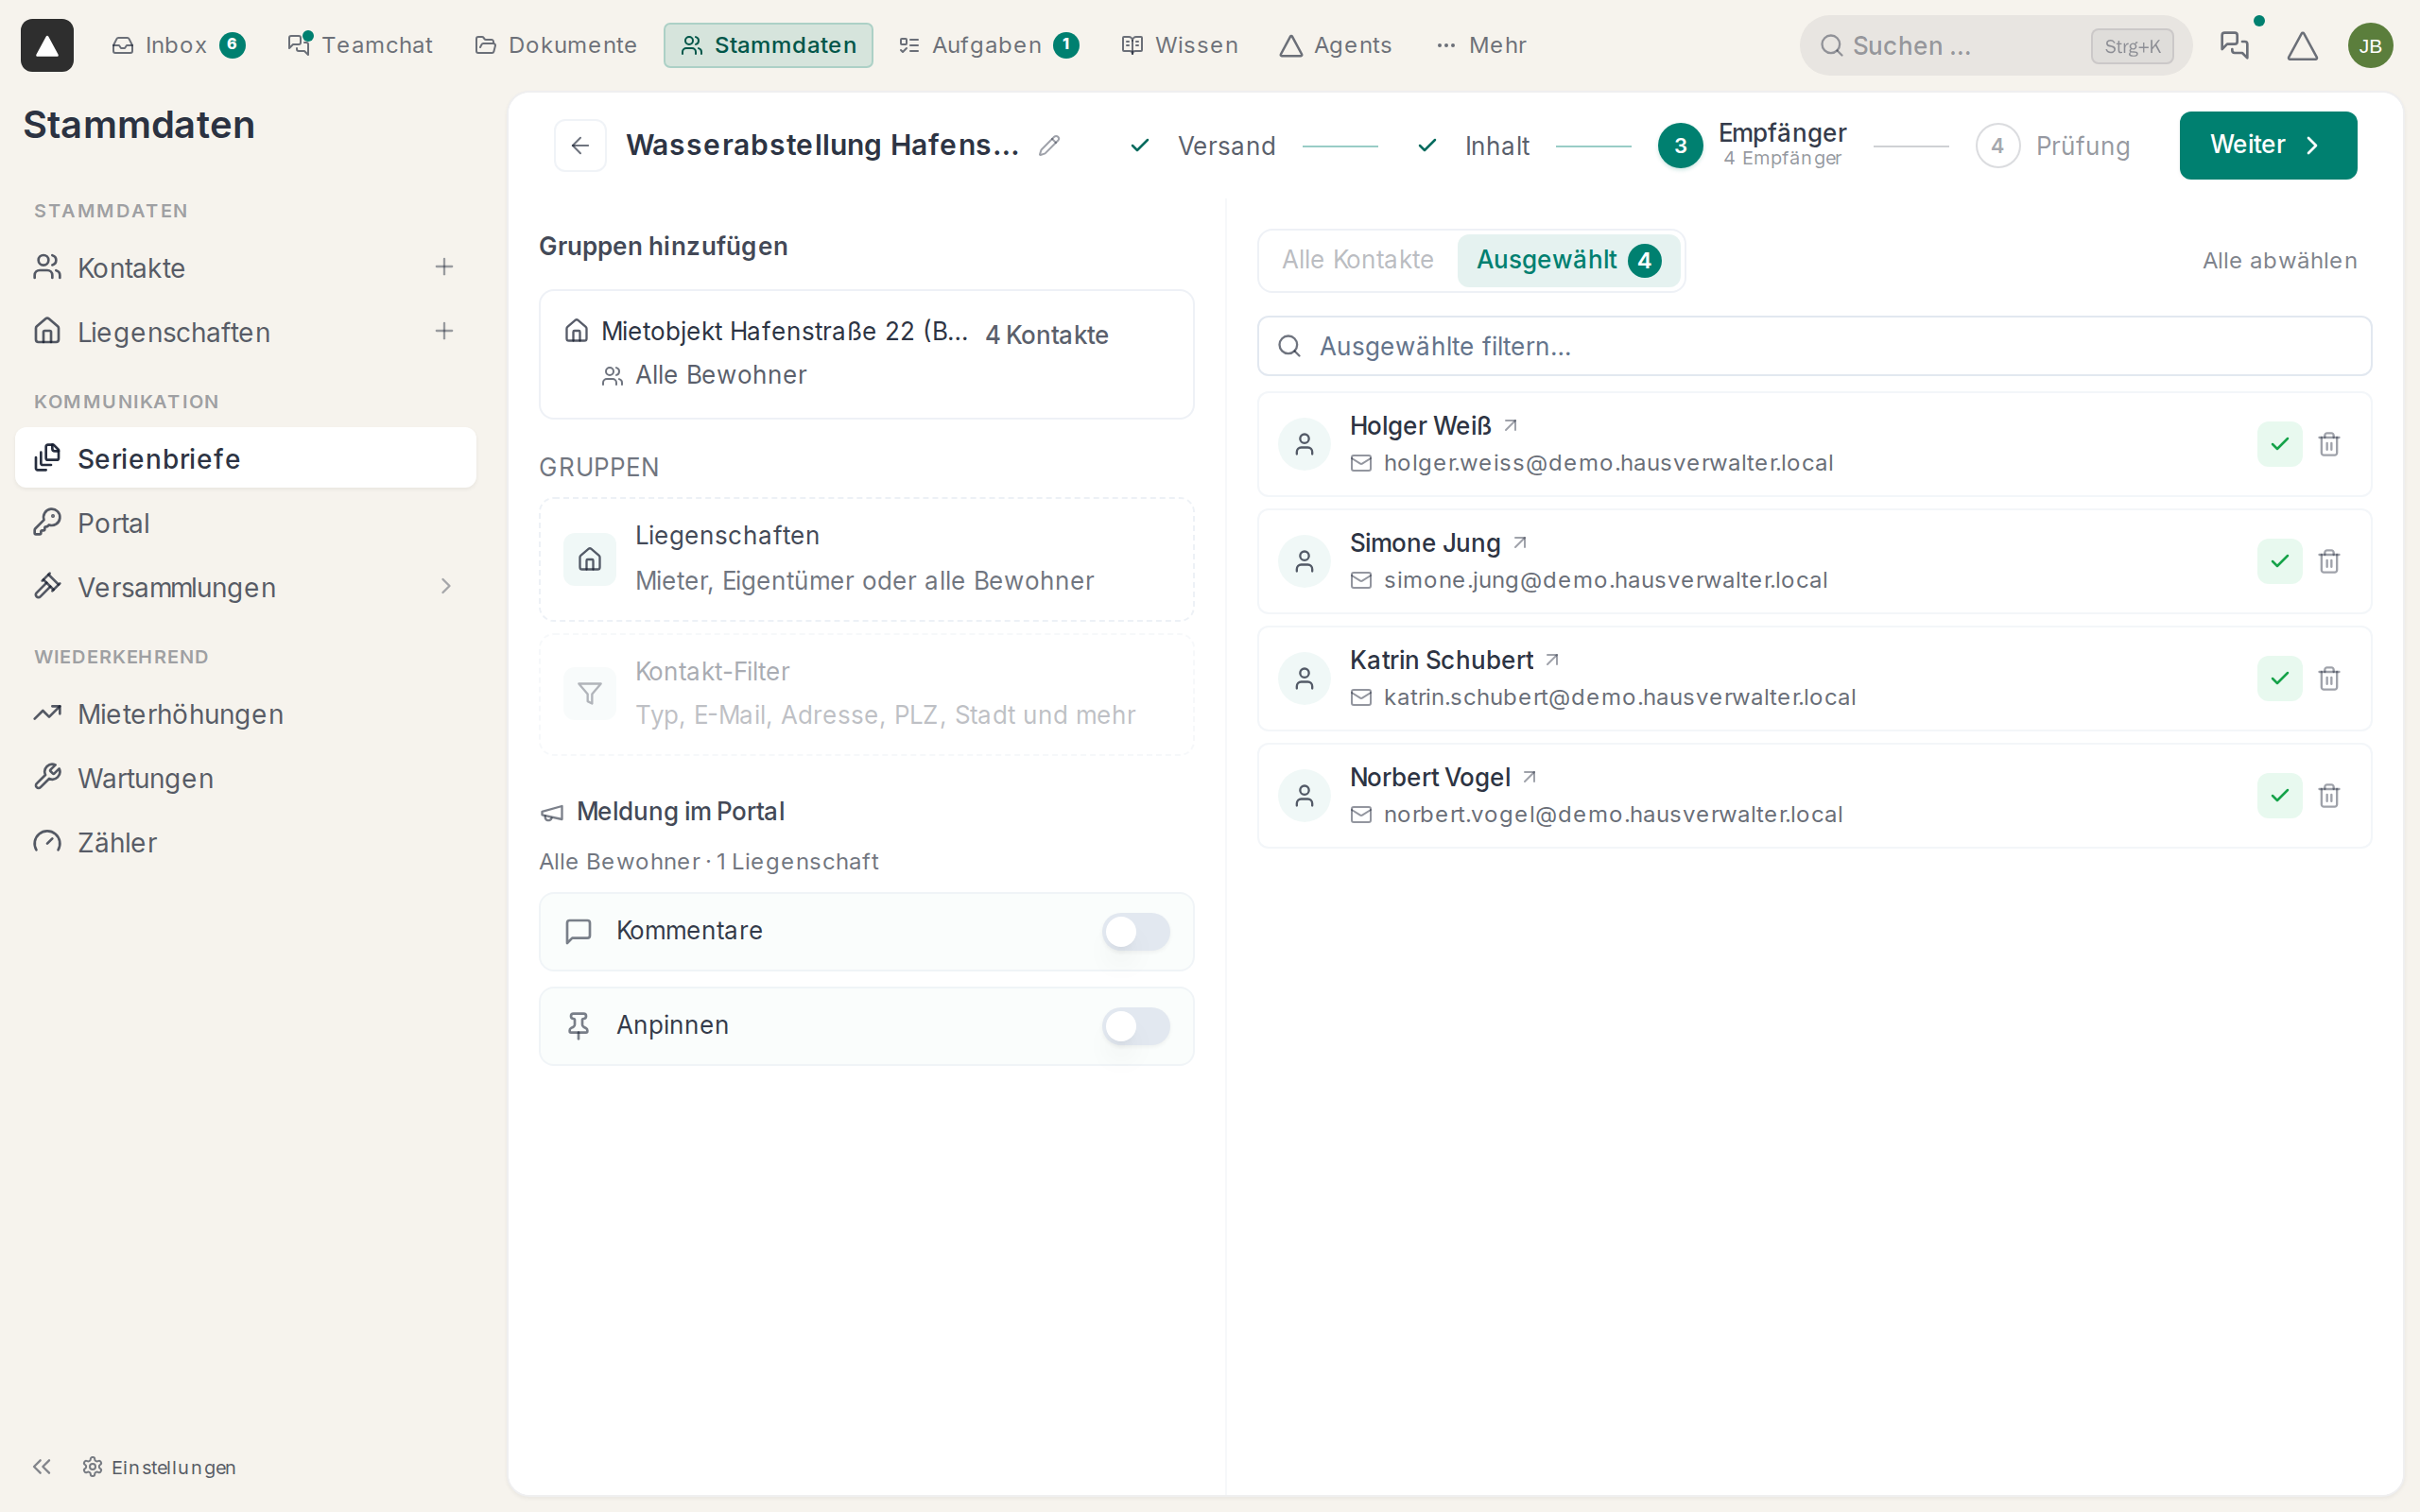
Task: Delete Holger Weiß from the recipients
Action: tap(2329, 444)
